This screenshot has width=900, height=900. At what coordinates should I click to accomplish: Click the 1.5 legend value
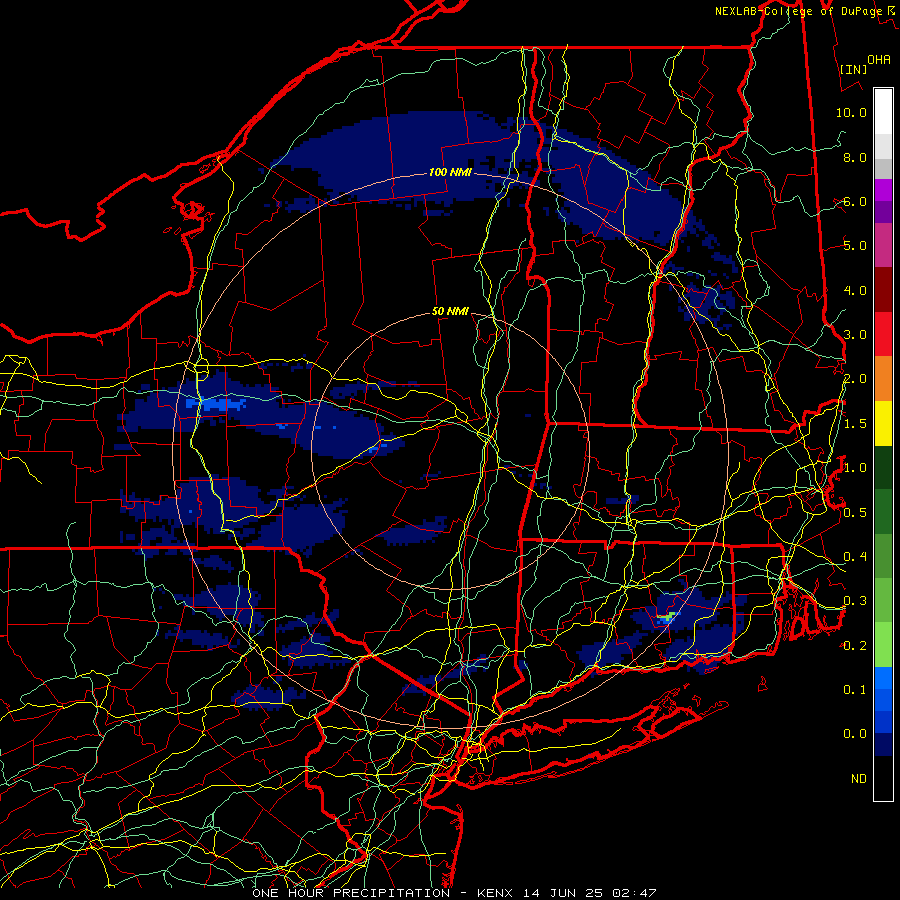point(855,424)
